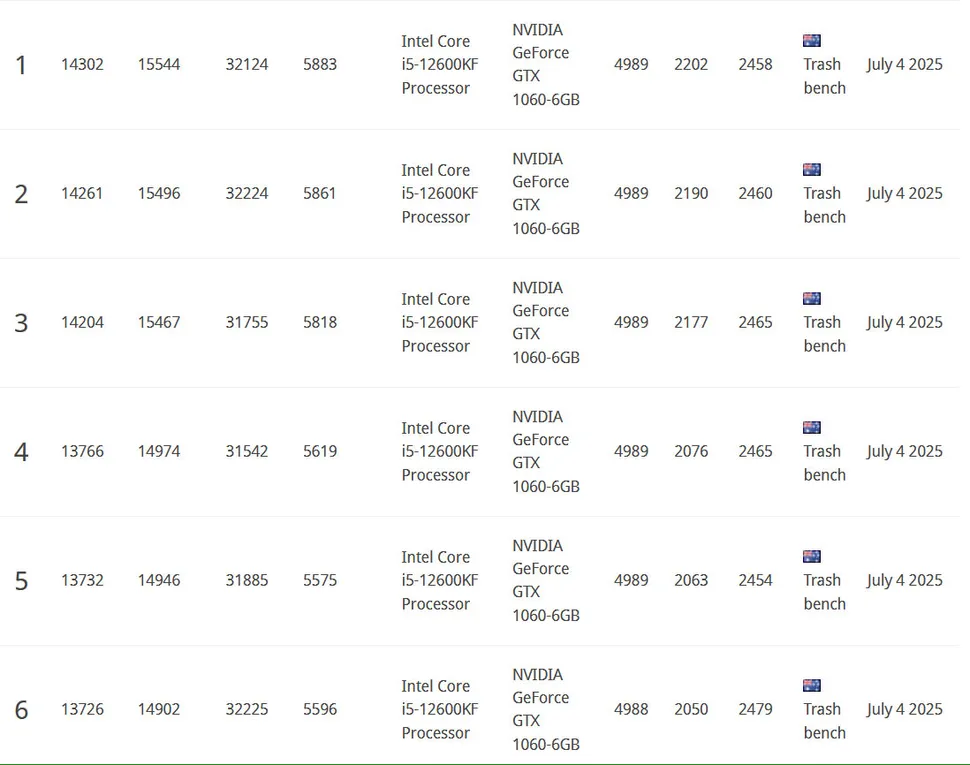Click Intel Core i5-12600KF Processor in rank 4 row
The image size is (970, 765).
click(439, 452)
